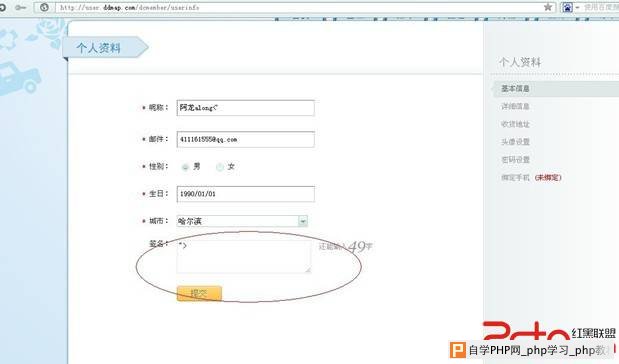The width and height of the screenshot is (619, 364).
Task: Click the clock icon left of the URL
Action: (x=44, y=8)
